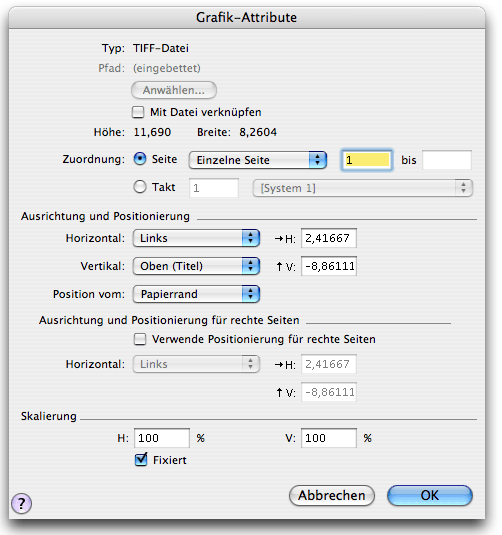Click the H offset field showing 2,41667

[329, 238]
